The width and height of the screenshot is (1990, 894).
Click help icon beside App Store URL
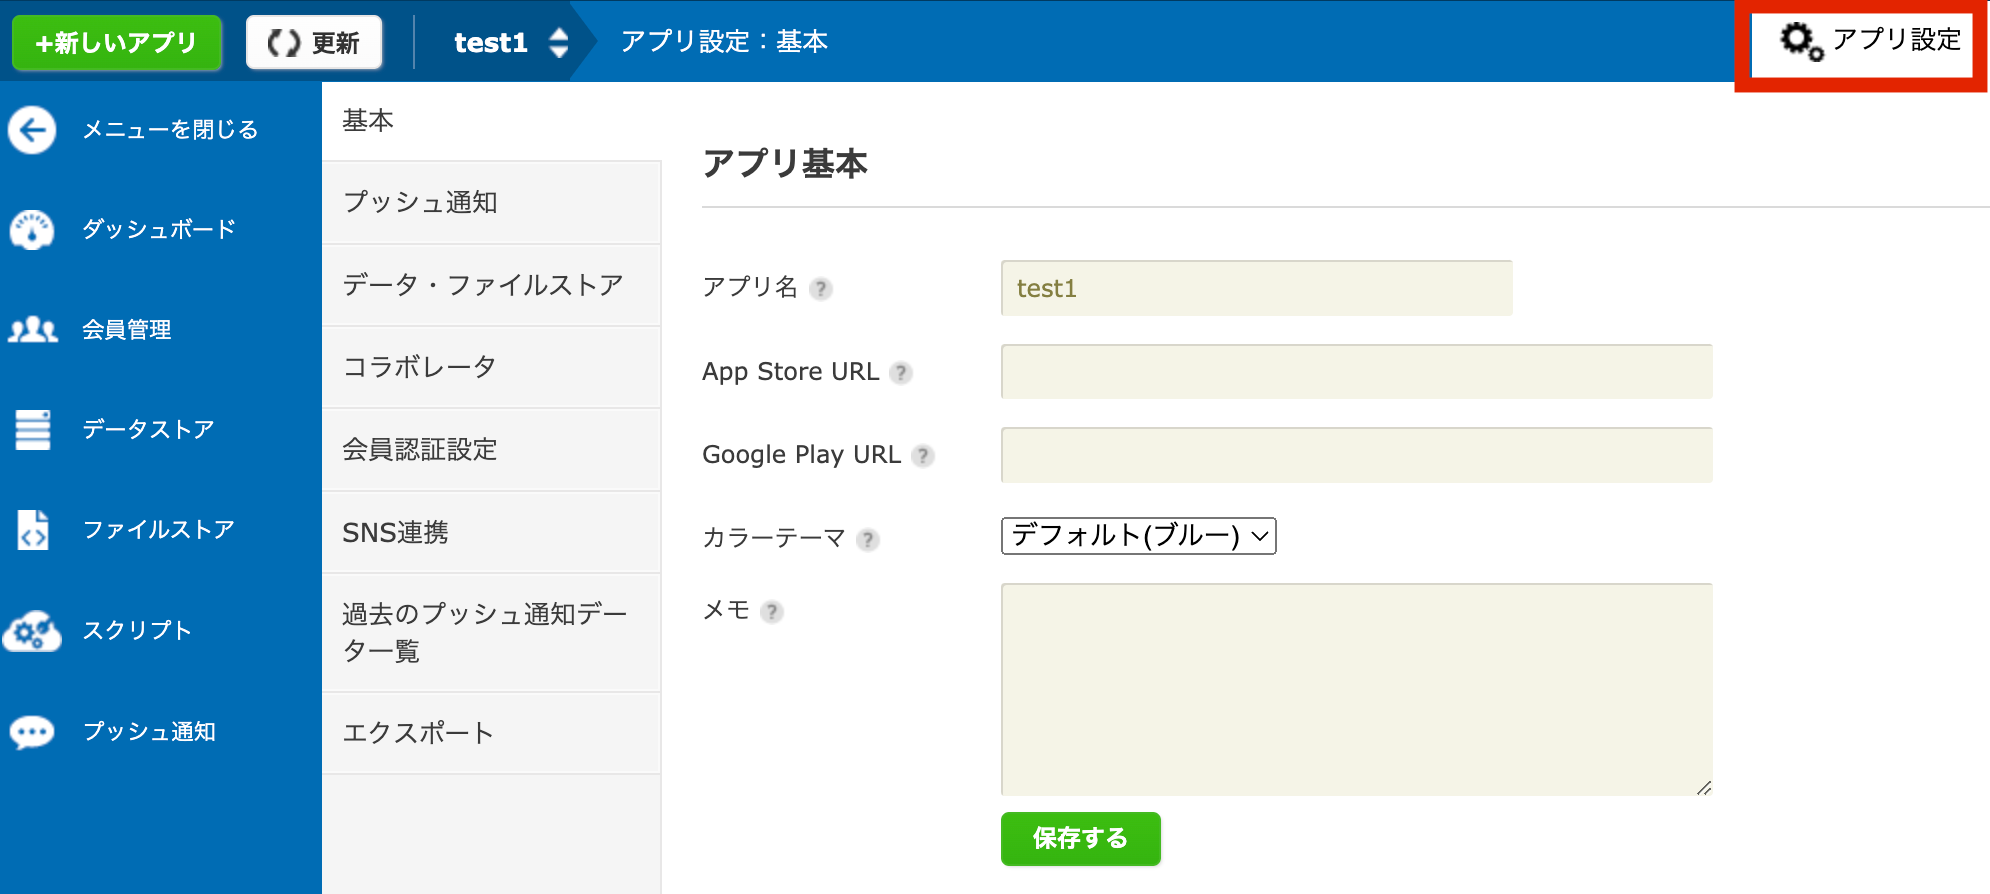pyautogui.click(x=901, y=373)
